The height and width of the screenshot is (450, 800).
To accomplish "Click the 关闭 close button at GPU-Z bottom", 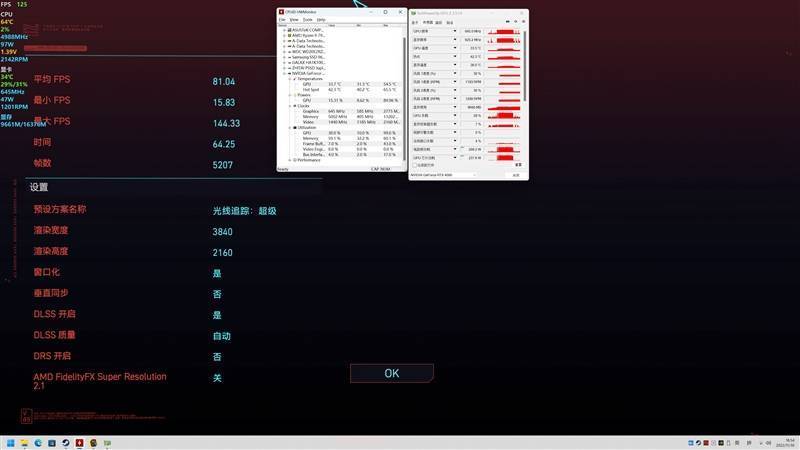I will point(516,175).
